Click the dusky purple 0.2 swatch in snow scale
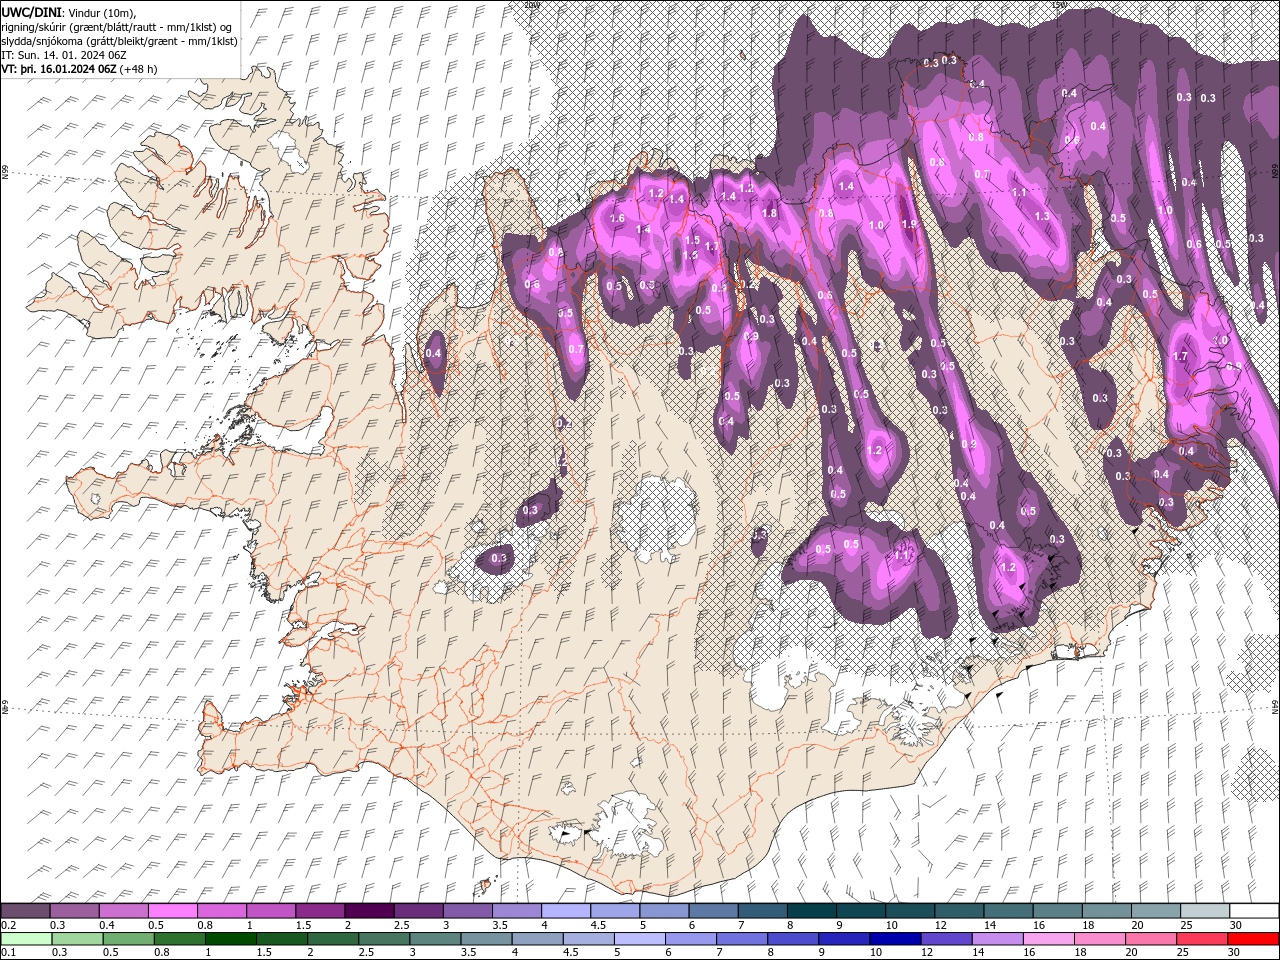Image resolution: width=1280 pixels, height=960 pixels. [x=25, y=911]
